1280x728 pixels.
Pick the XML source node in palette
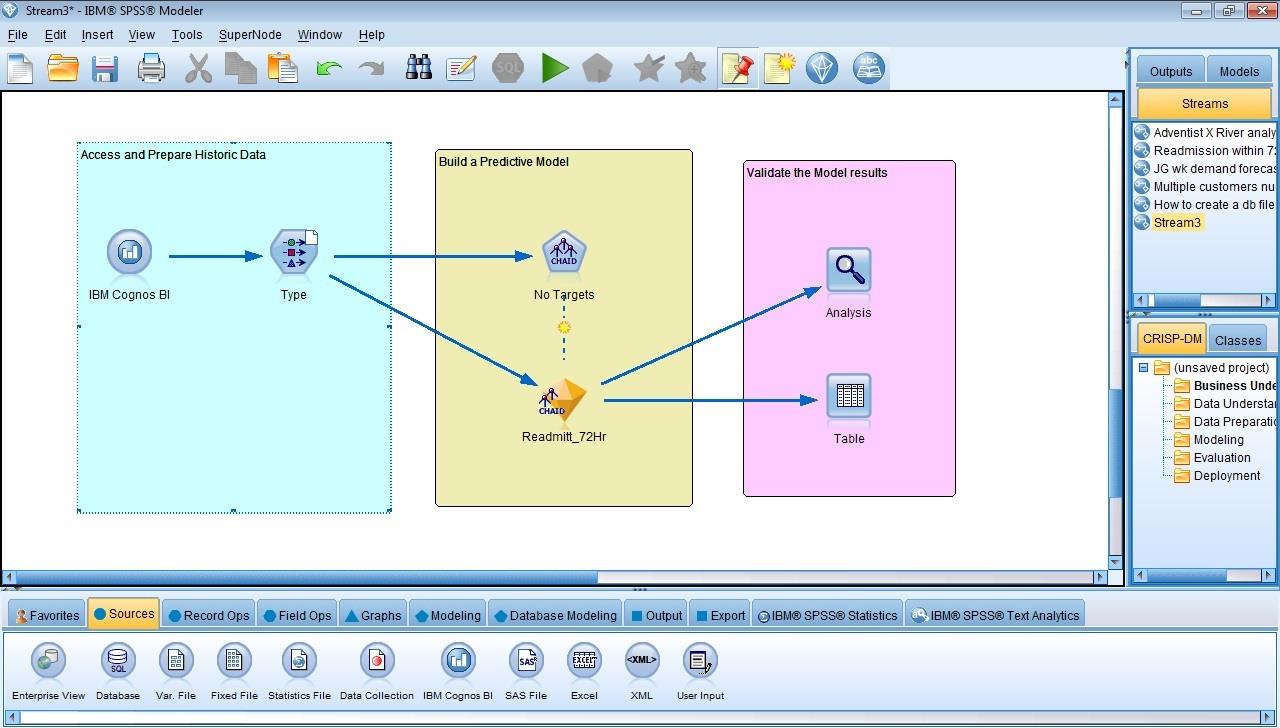point(642,661)
